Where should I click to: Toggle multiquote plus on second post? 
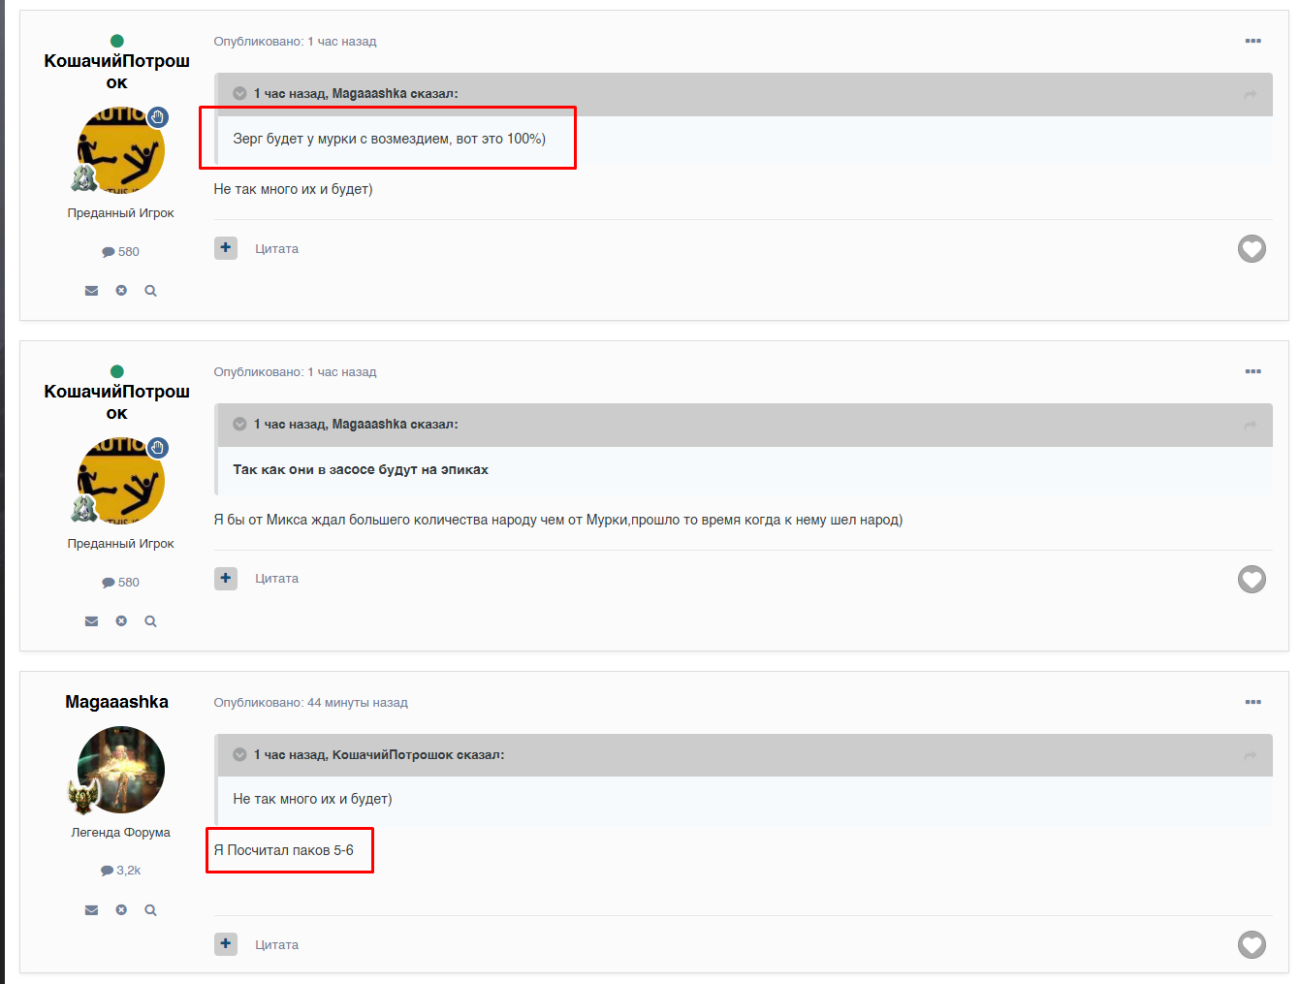pyautogui.click(x=226, y=578)
